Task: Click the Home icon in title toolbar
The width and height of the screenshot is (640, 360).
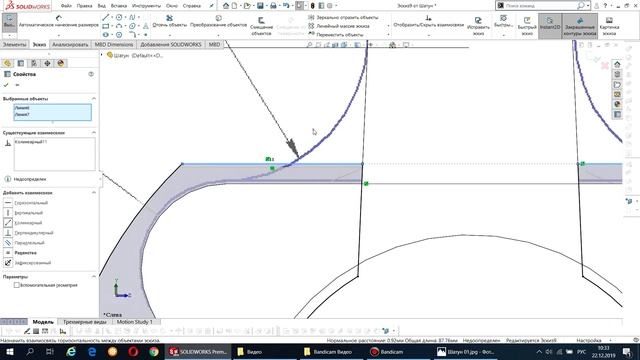Action: (x=226, y=6)
